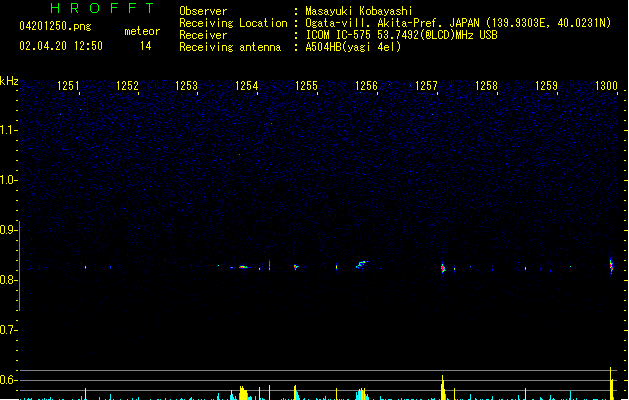Click the kHz axis unit label
629x400 pixels.
[9, 81]
